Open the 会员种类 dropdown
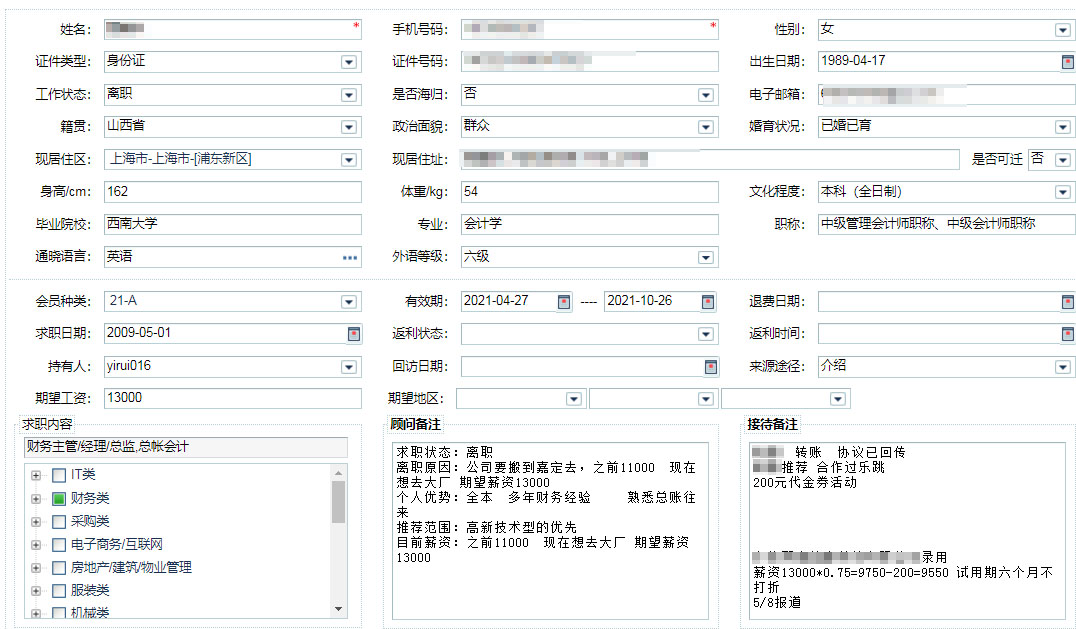1076x629 pixels. [349, 302]
